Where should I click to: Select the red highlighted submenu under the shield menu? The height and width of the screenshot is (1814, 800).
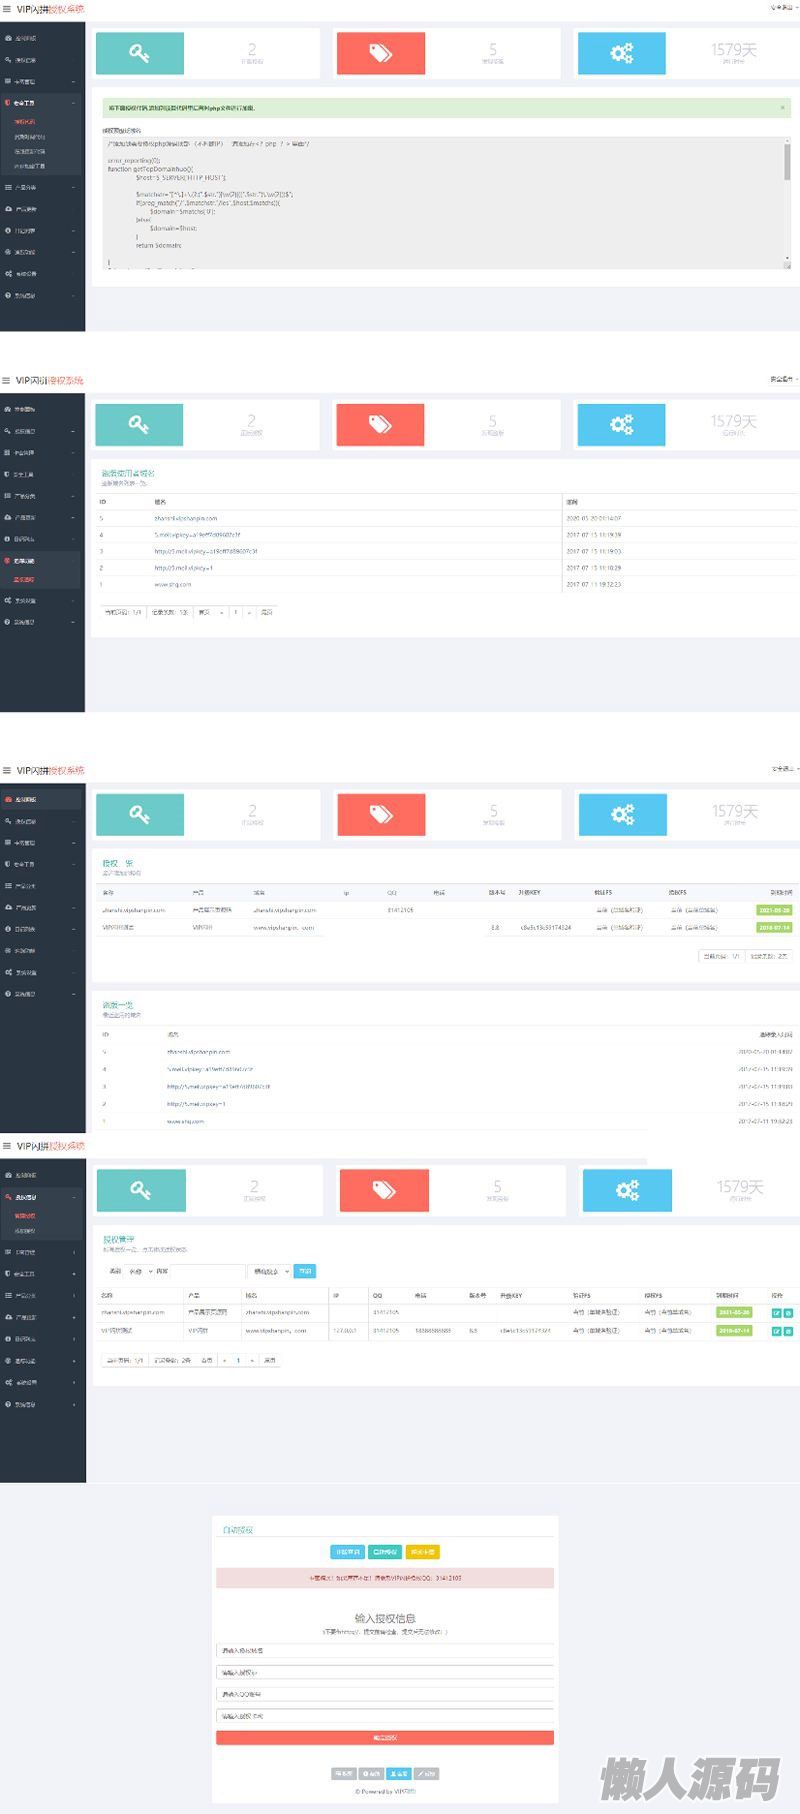tap(25, 122)
